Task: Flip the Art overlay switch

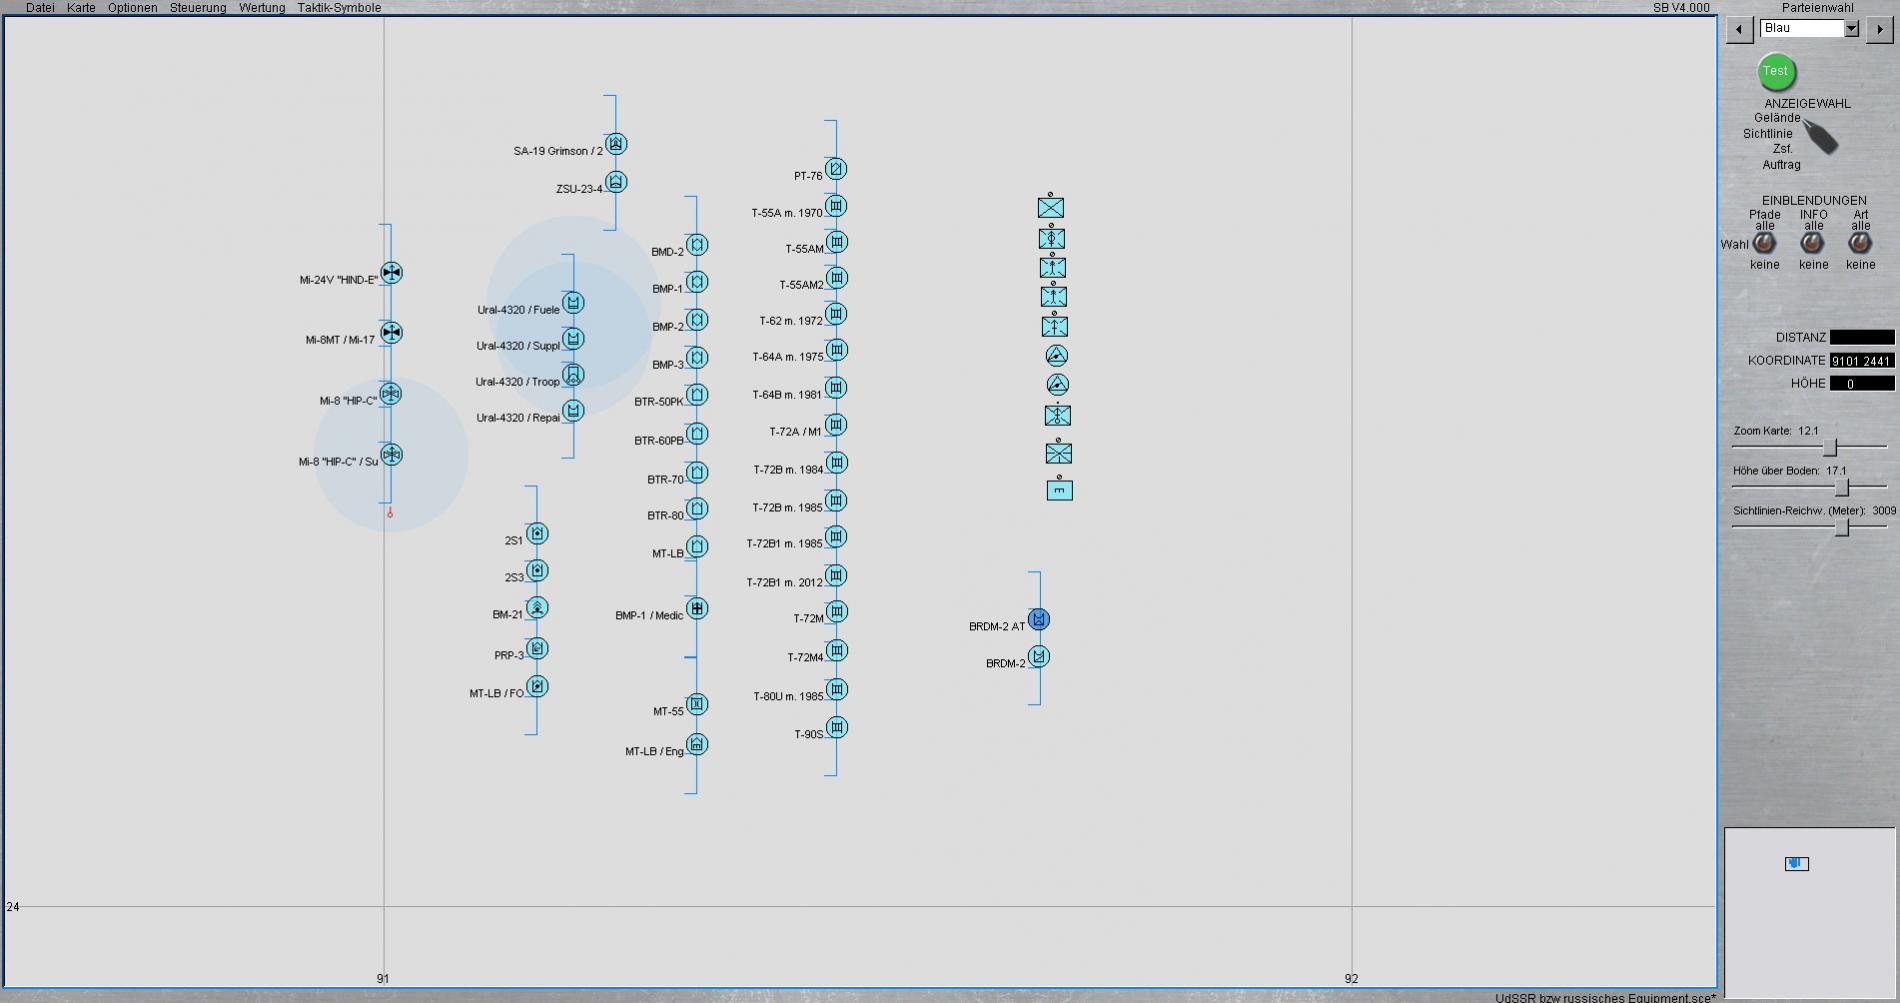Action: point(1860,243)
